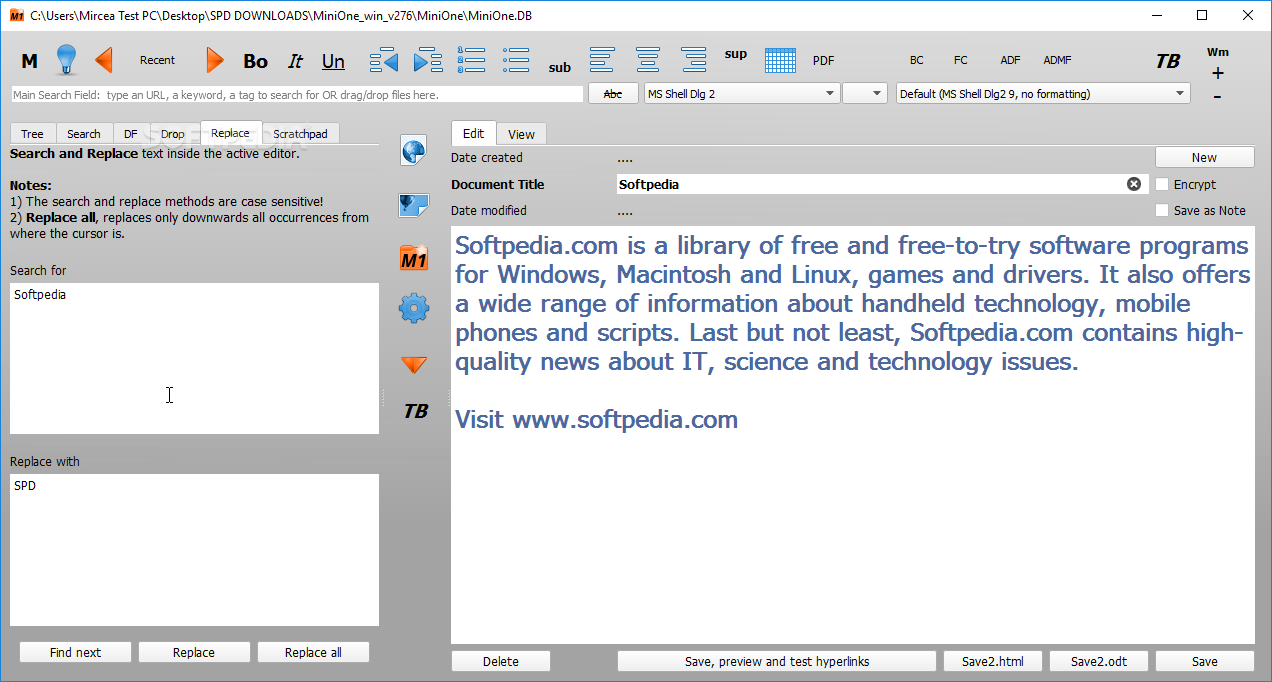The image size is (1272, 682).
Task: Toggle strikethrough with the Abc button
Action: point(613,93)
